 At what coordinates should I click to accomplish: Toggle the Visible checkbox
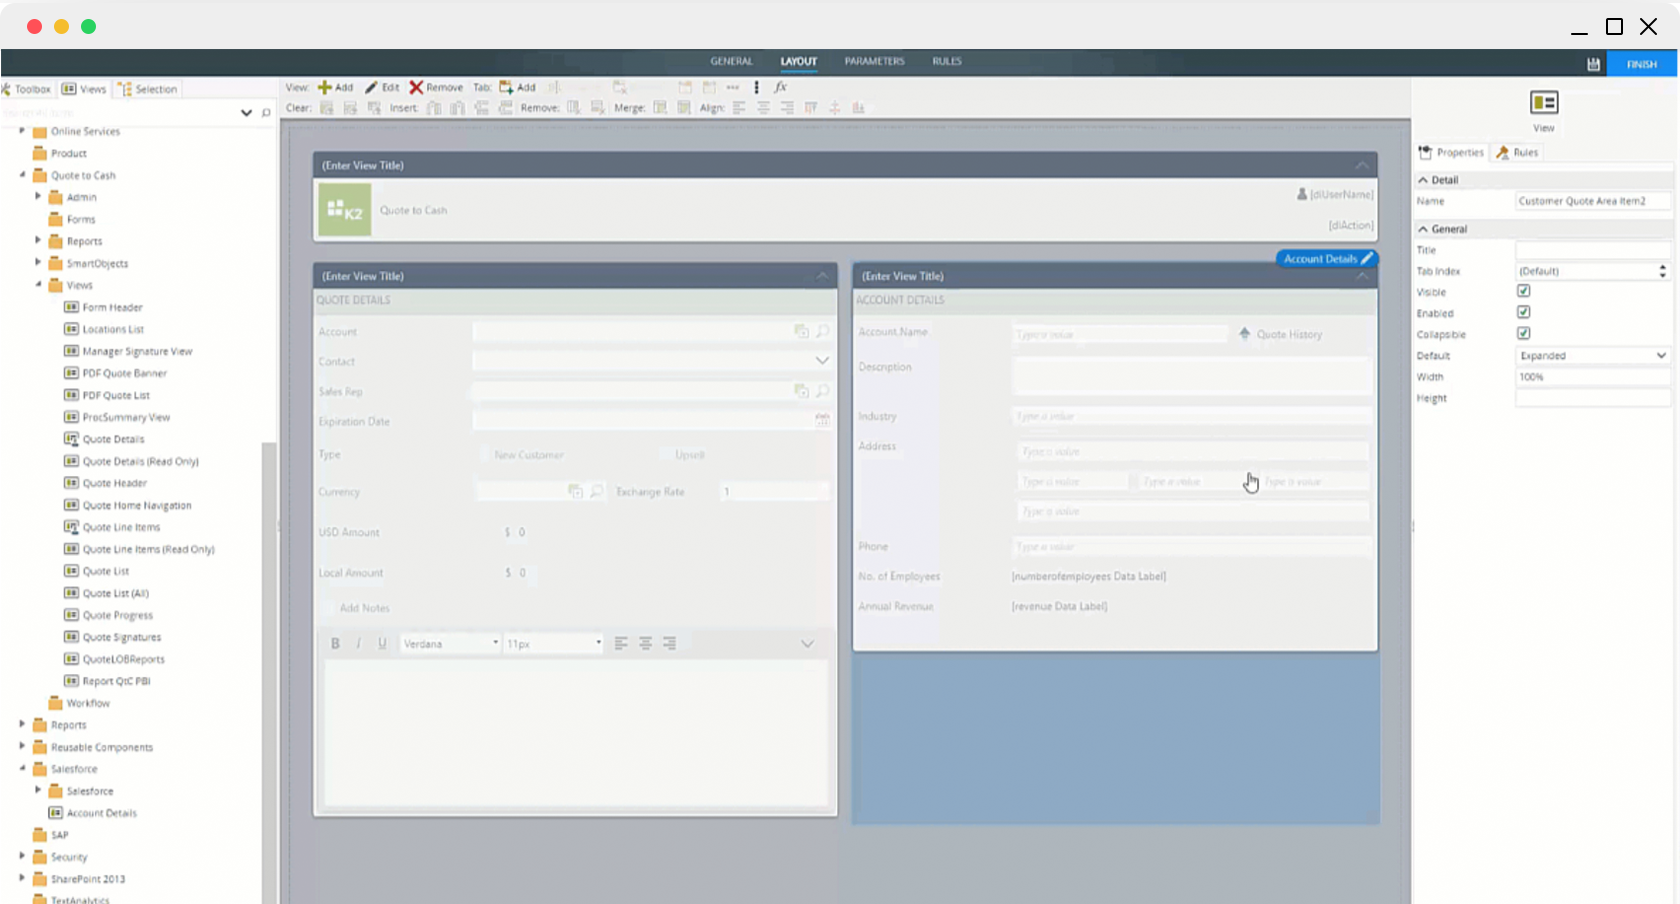(x=1523, y=291)
